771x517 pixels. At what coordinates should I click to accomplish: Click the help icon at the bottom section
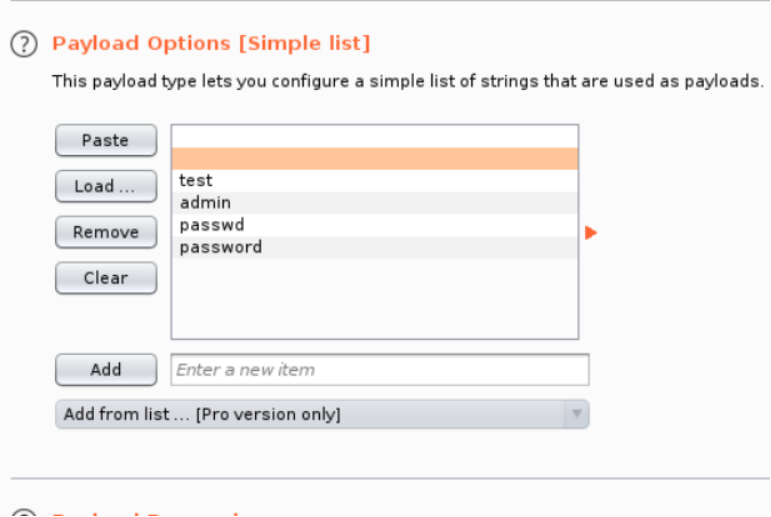24,512
